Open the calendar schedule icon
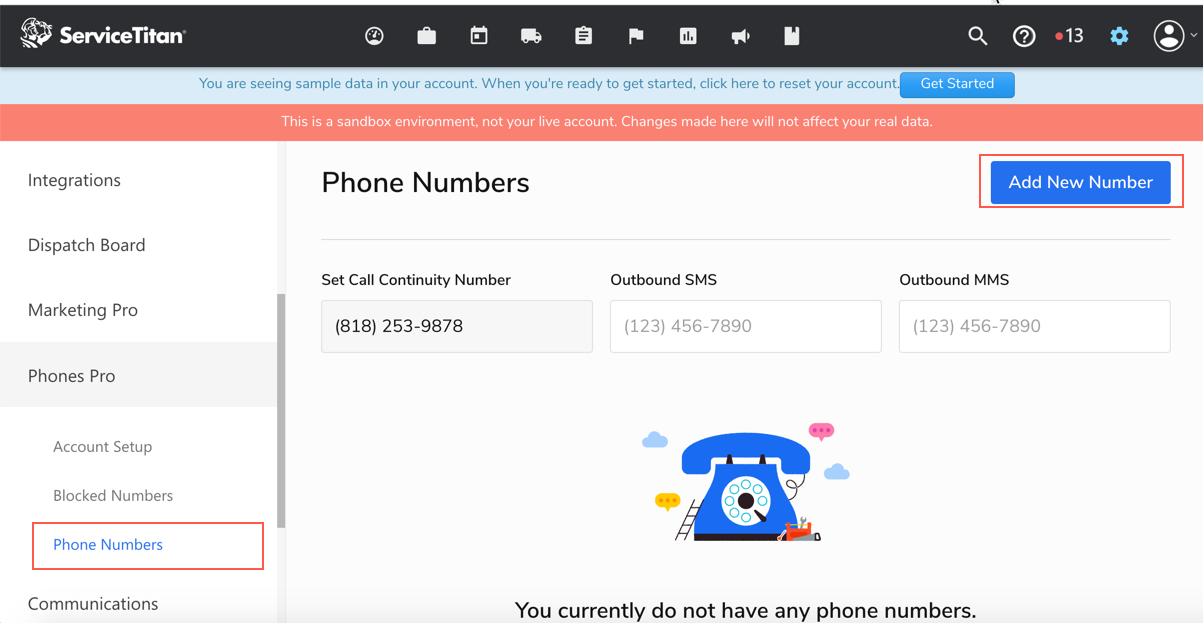This screenshot has height=623, width=1203. pyautogui.click(x=479, y=36)
